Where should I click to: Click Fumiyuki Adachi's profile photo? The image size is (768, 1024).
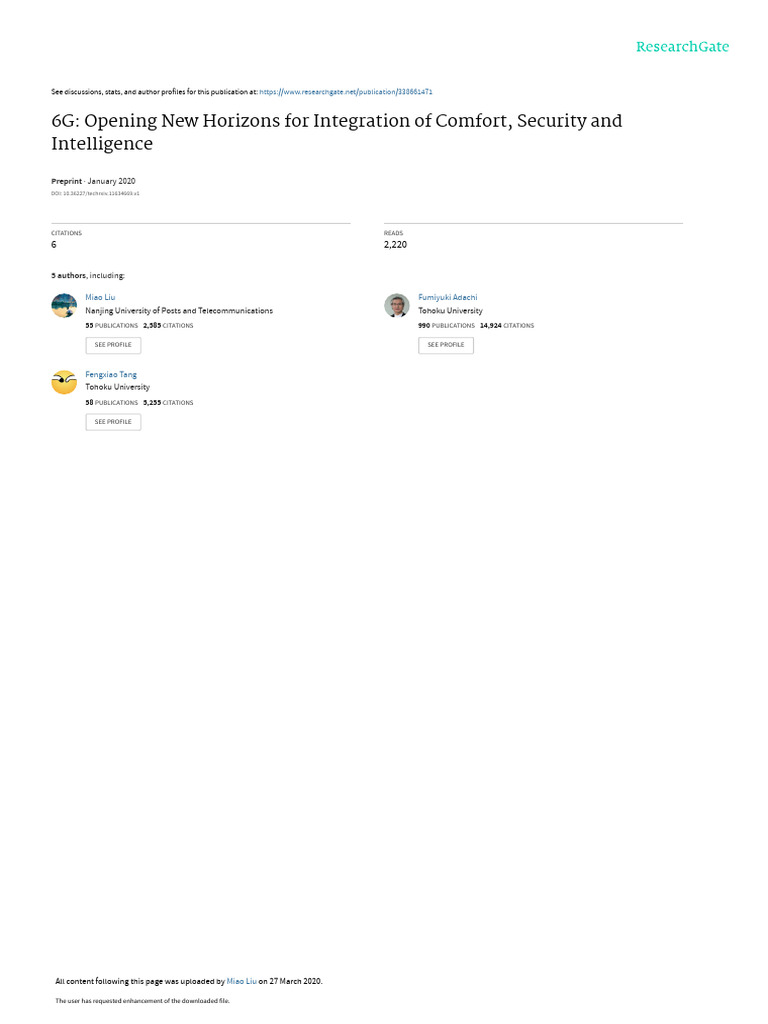396,306
